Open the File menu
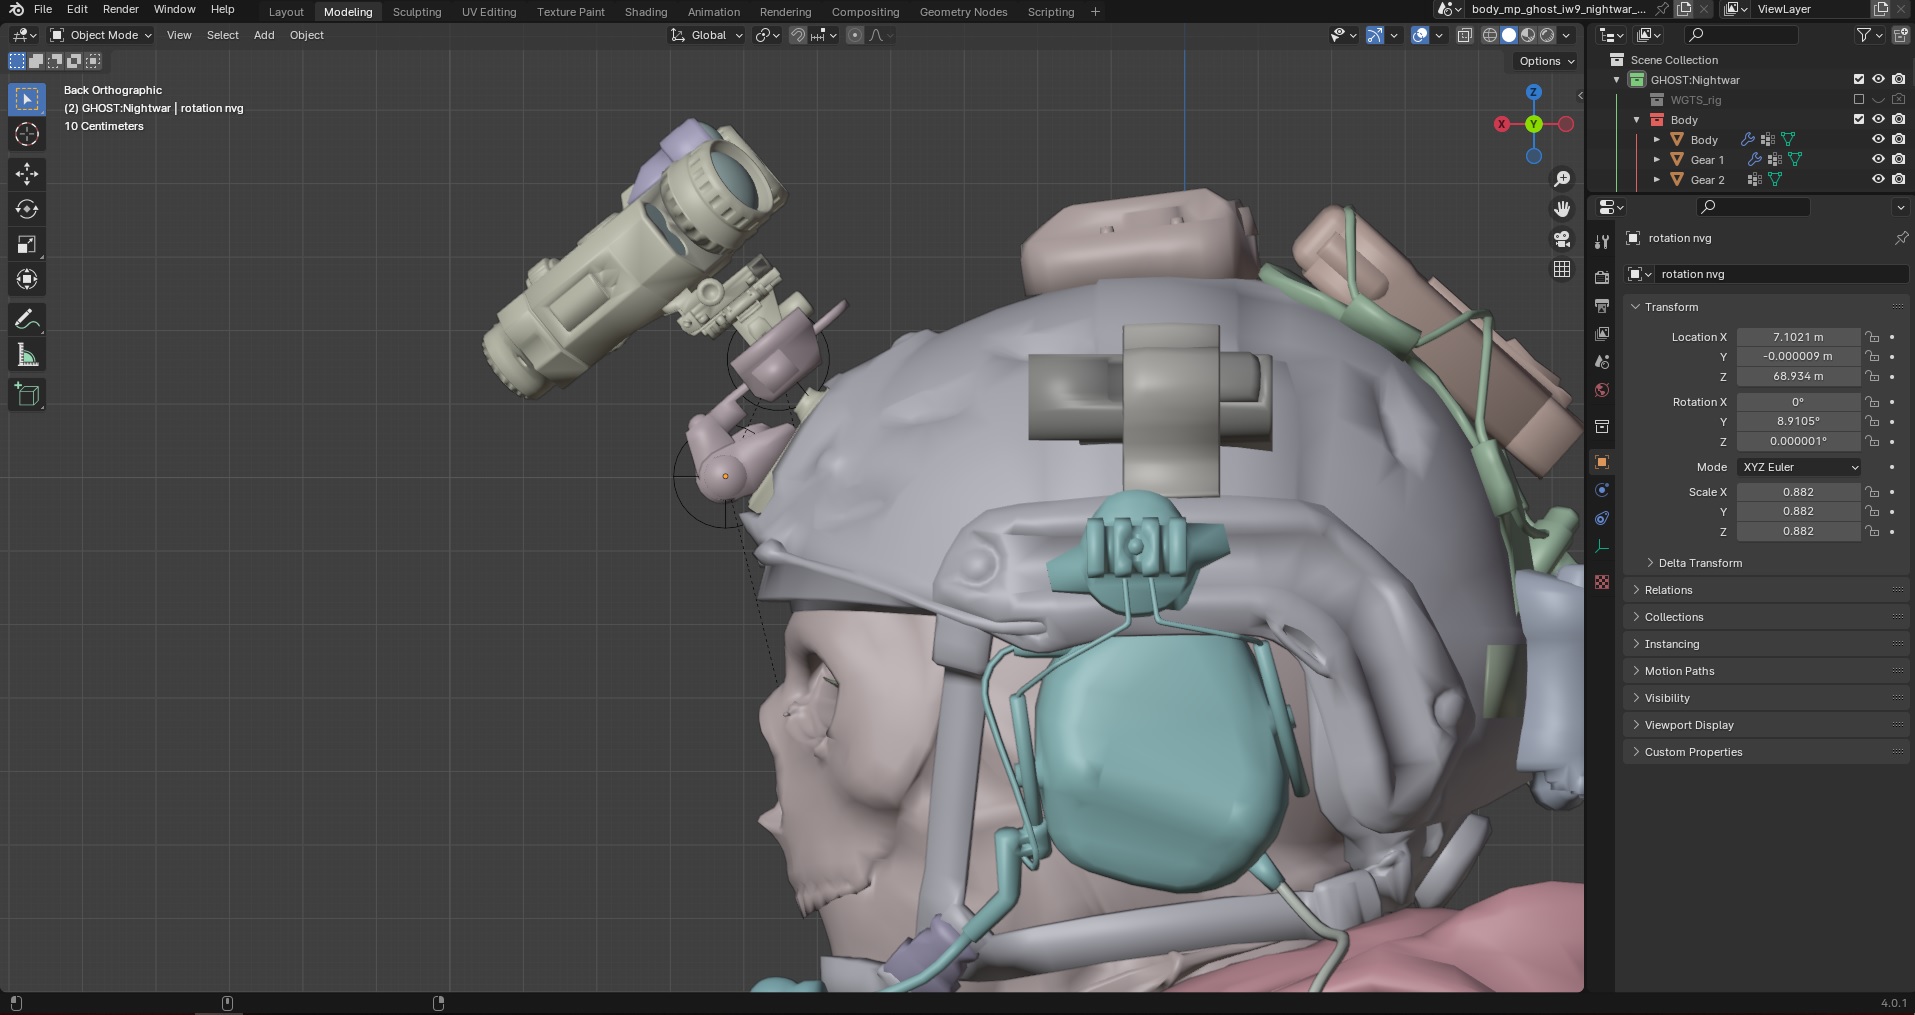The height and width of the screenshot is (1015, 1915). coord(43,9)
